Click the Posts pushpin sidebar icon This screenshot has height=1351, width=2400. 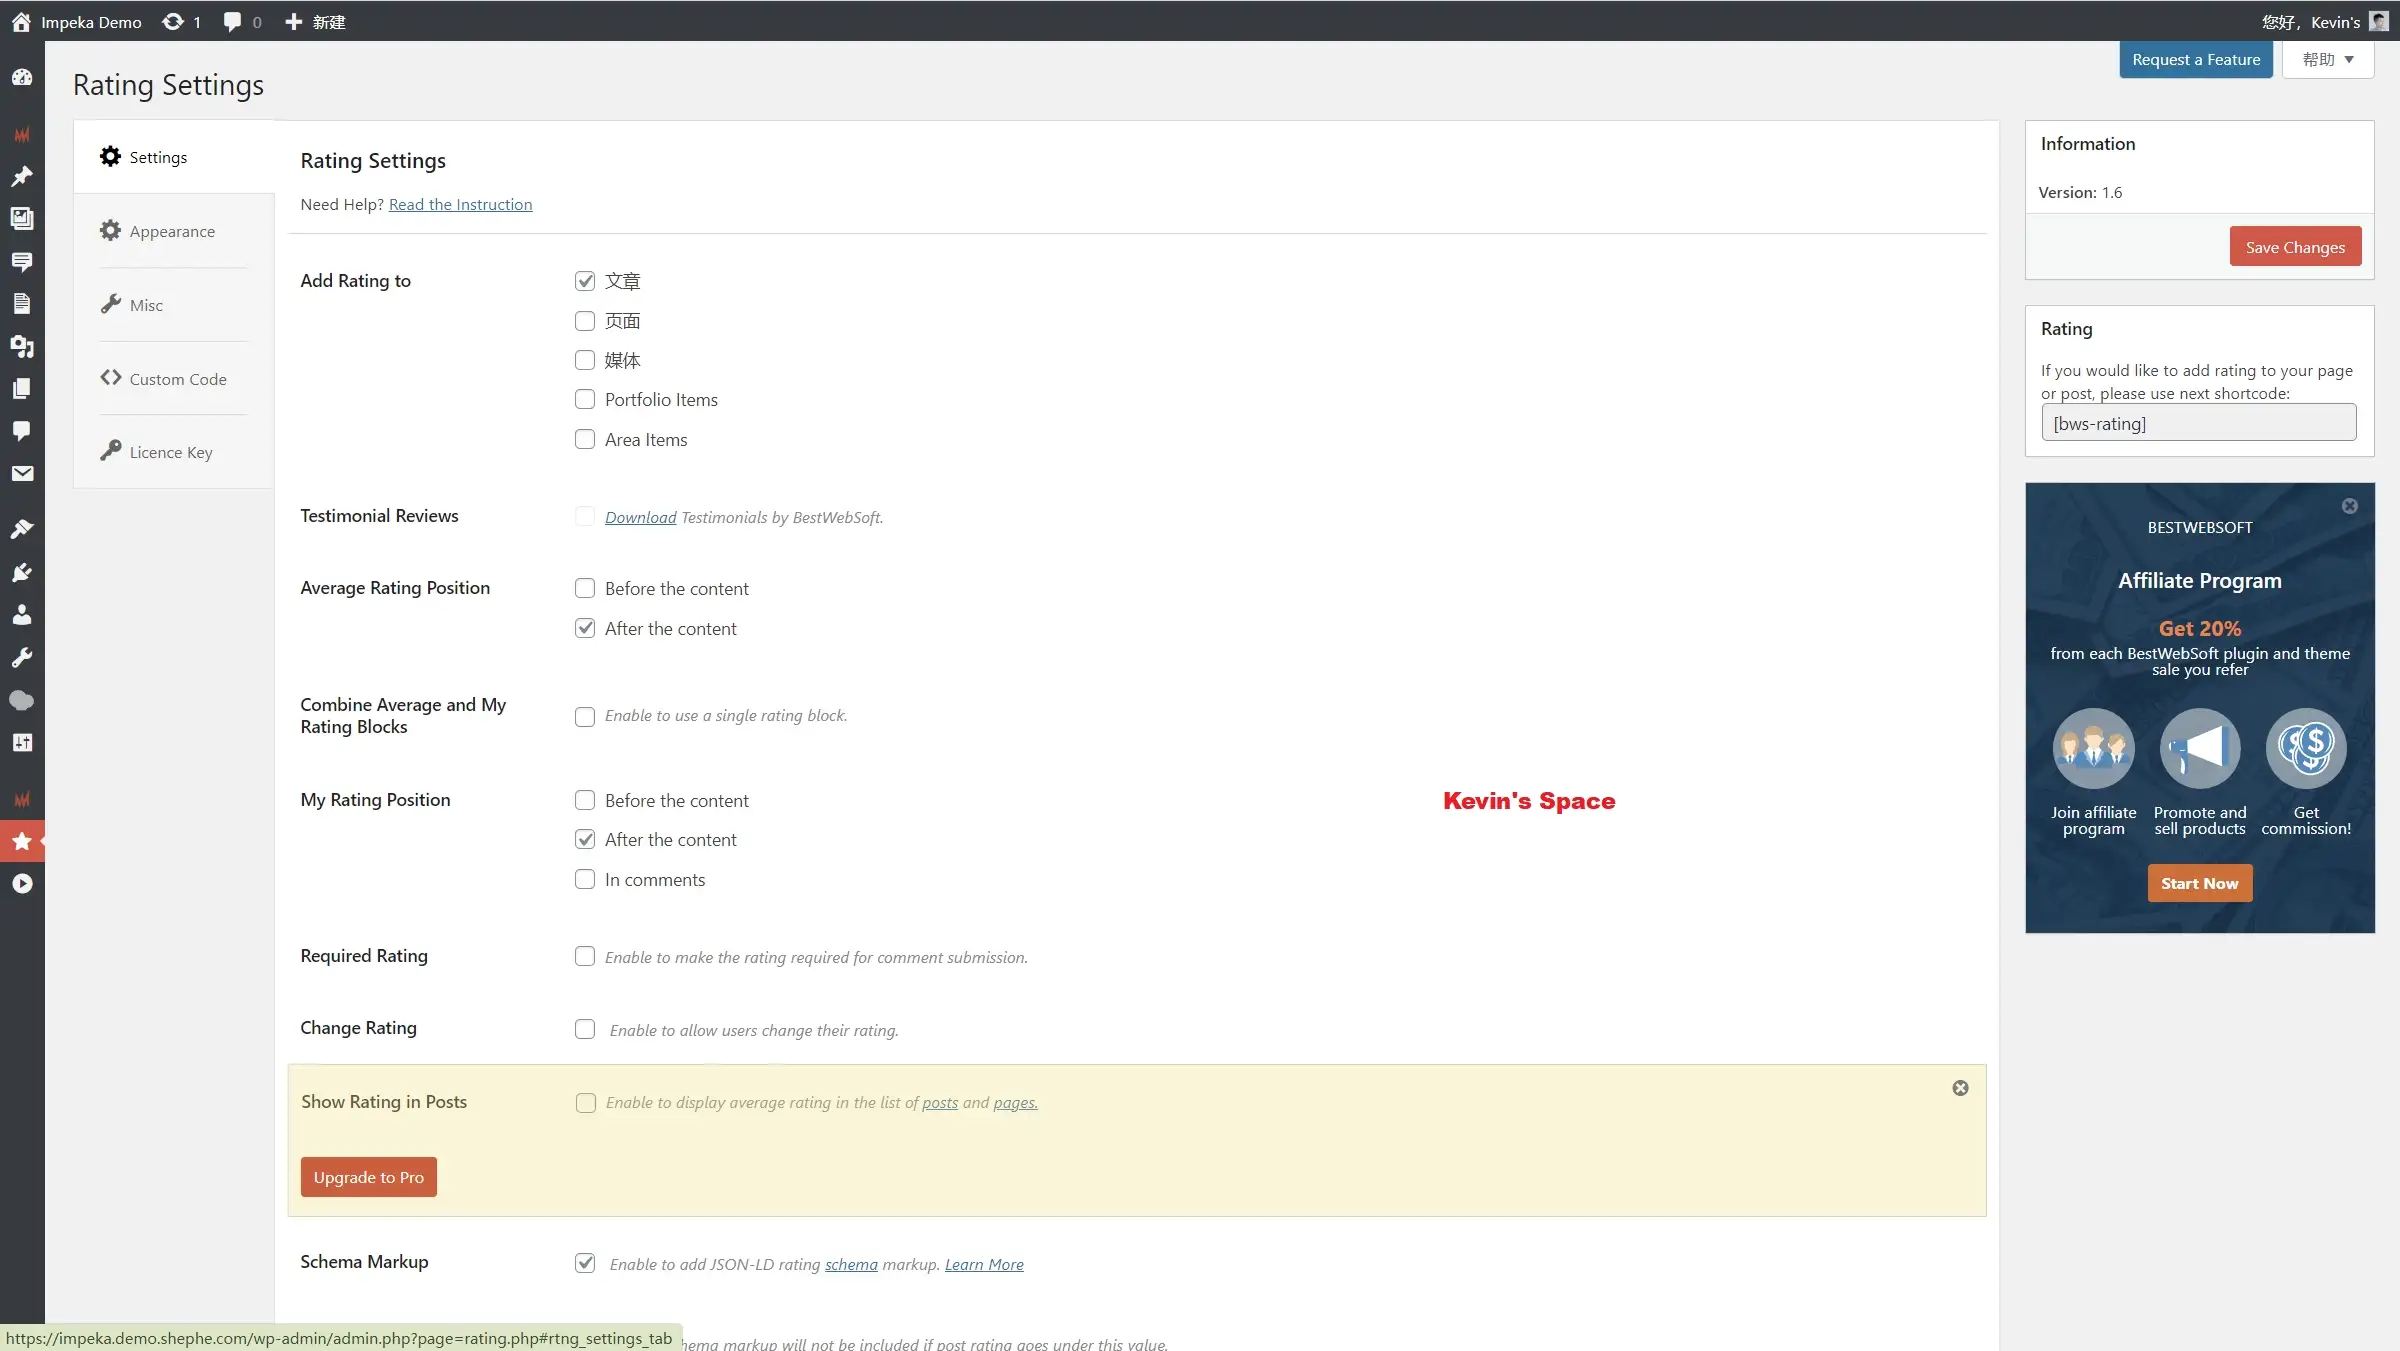(22, 177)
